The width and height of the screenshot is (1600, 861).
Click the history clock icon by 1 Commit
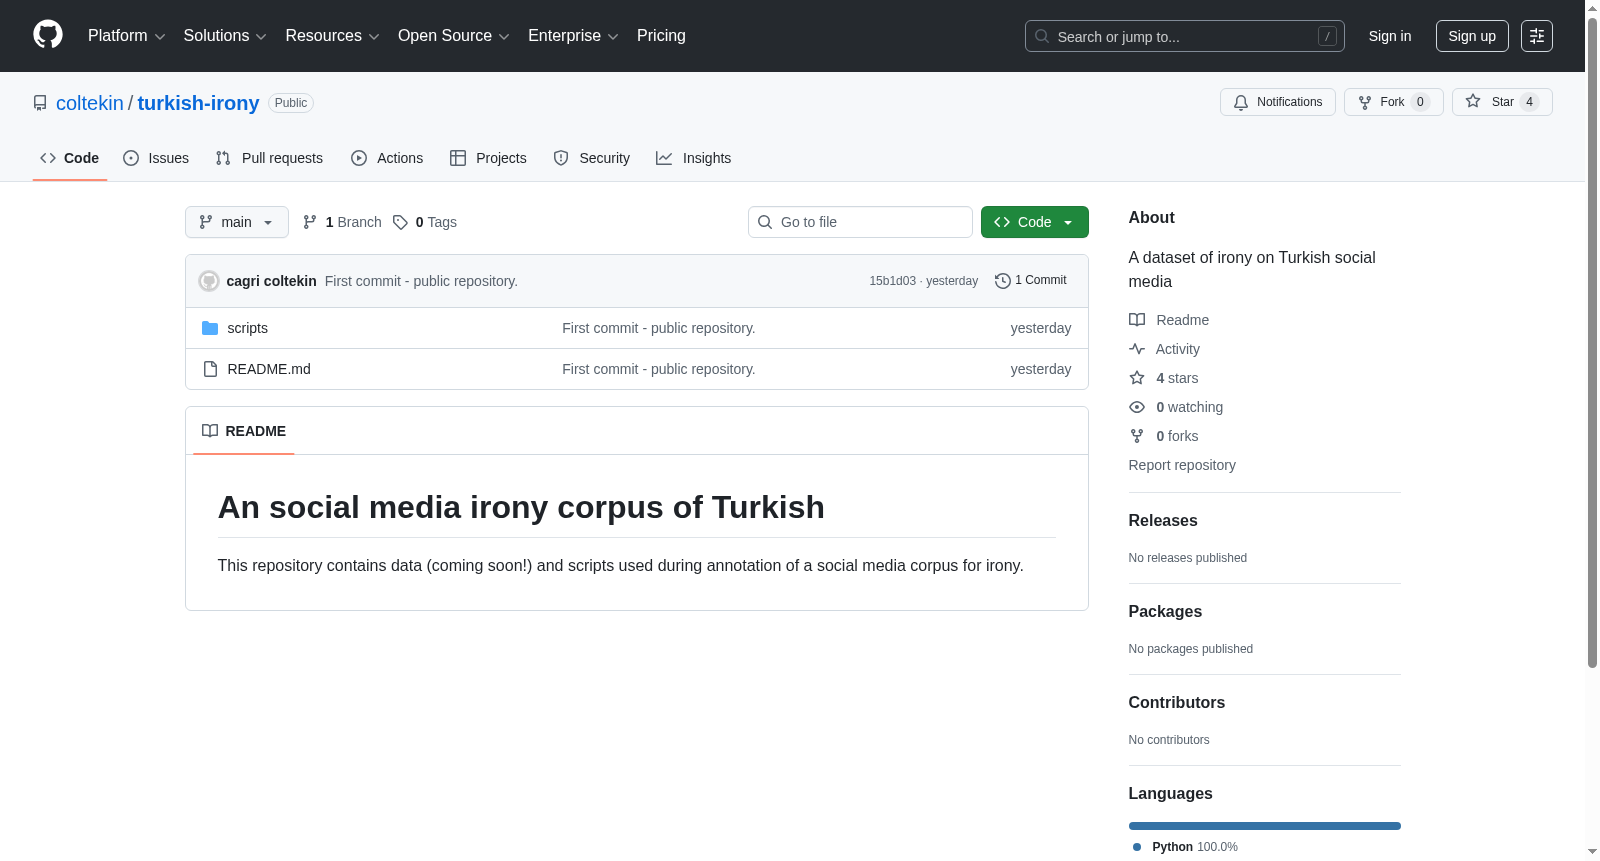(x=1003, y=281)
